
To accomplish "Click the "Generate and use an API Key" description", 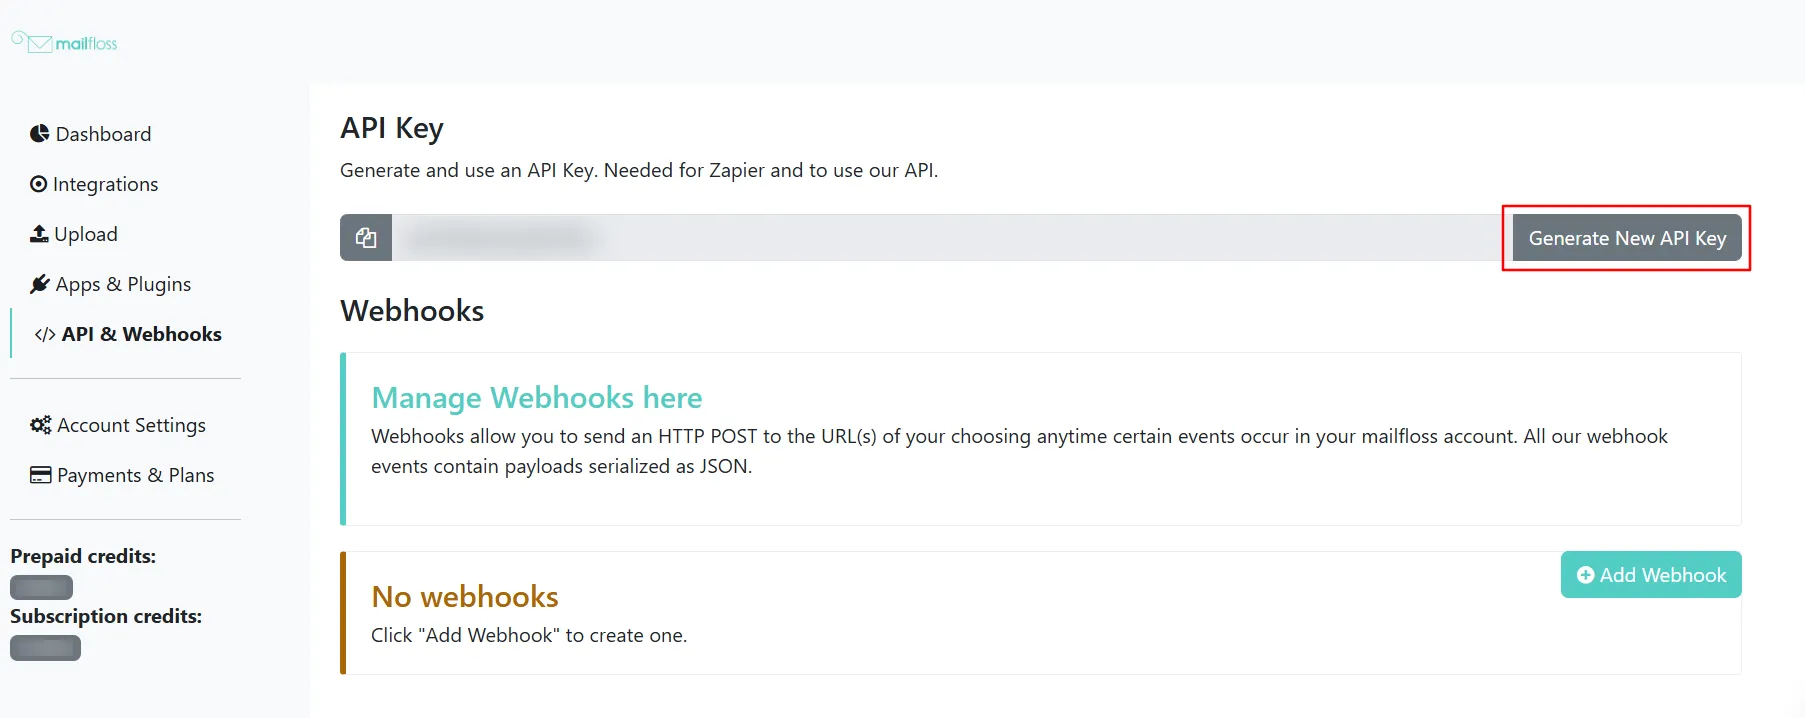I will 639,170.
